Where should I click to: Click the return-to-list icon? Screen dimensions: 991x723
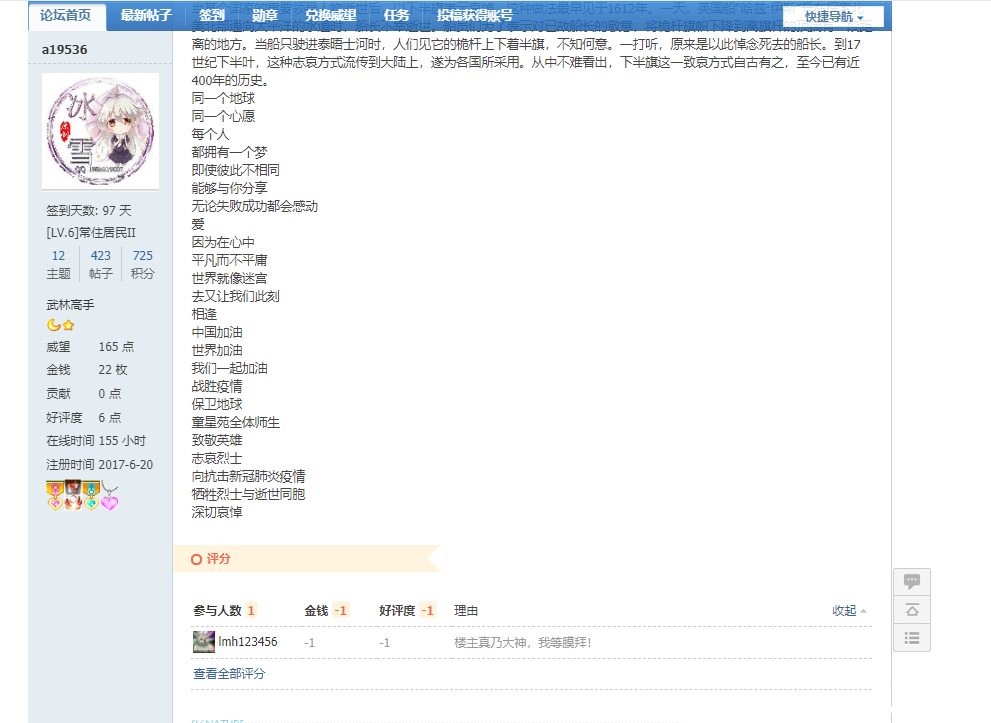(912, 638)
